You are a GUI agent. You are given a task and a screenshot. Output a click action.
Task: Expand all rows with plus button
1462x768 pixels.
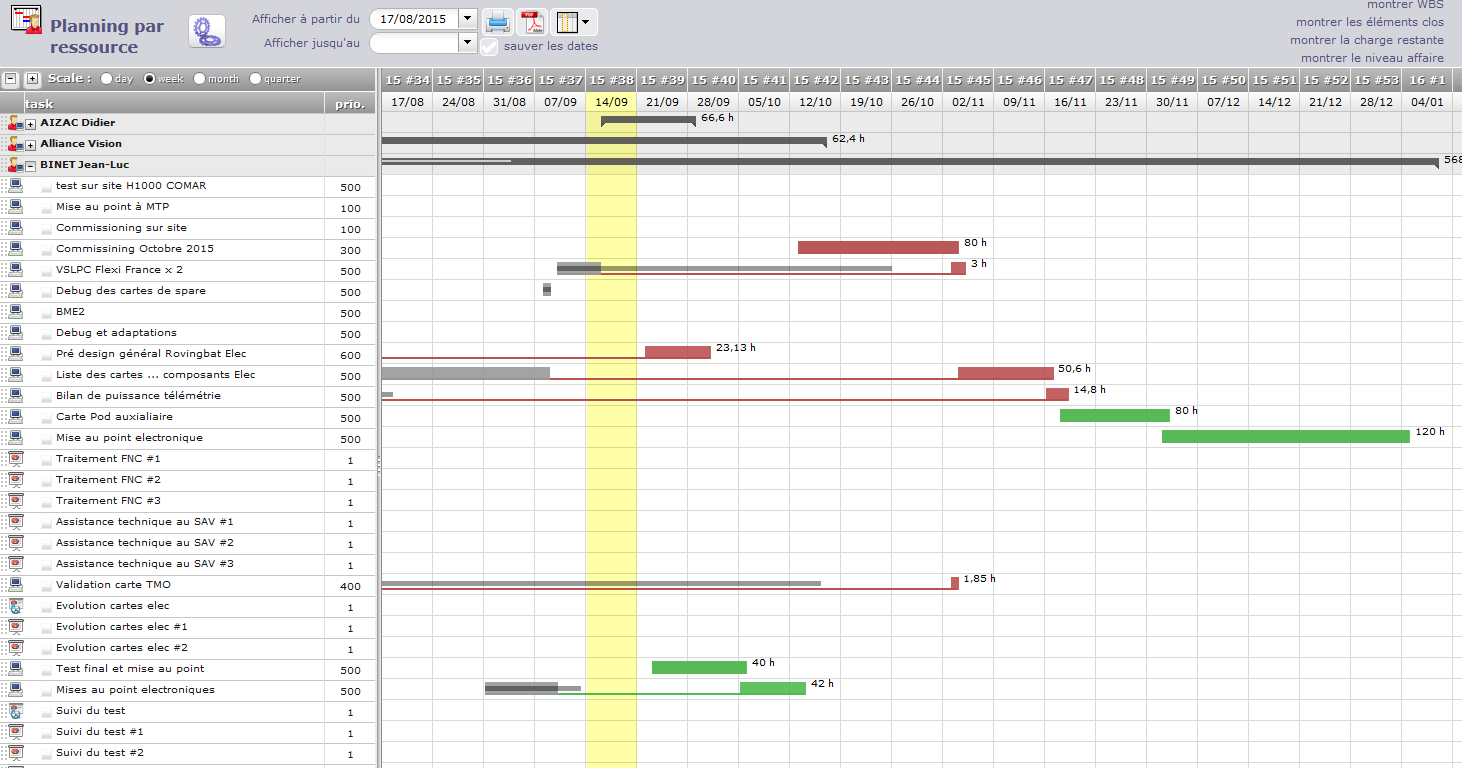(33, 79)
